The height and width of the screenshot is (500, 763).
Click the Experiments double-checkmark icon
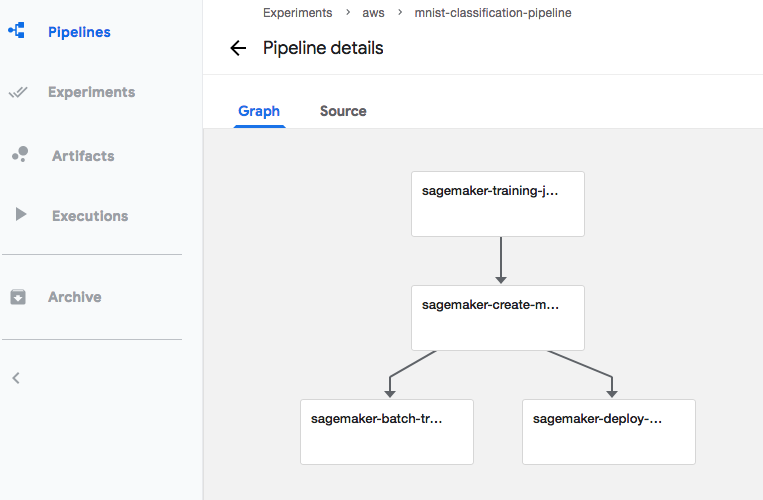tap(17, 92)
